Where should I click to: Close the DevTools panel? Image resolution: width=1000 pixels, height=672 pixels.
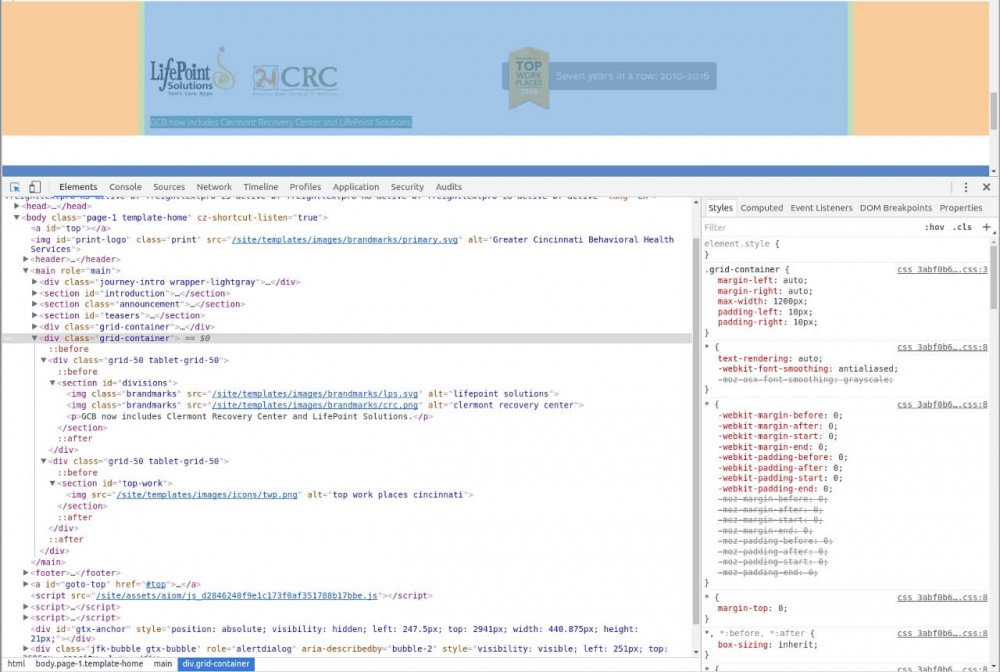tap(986, 187)
